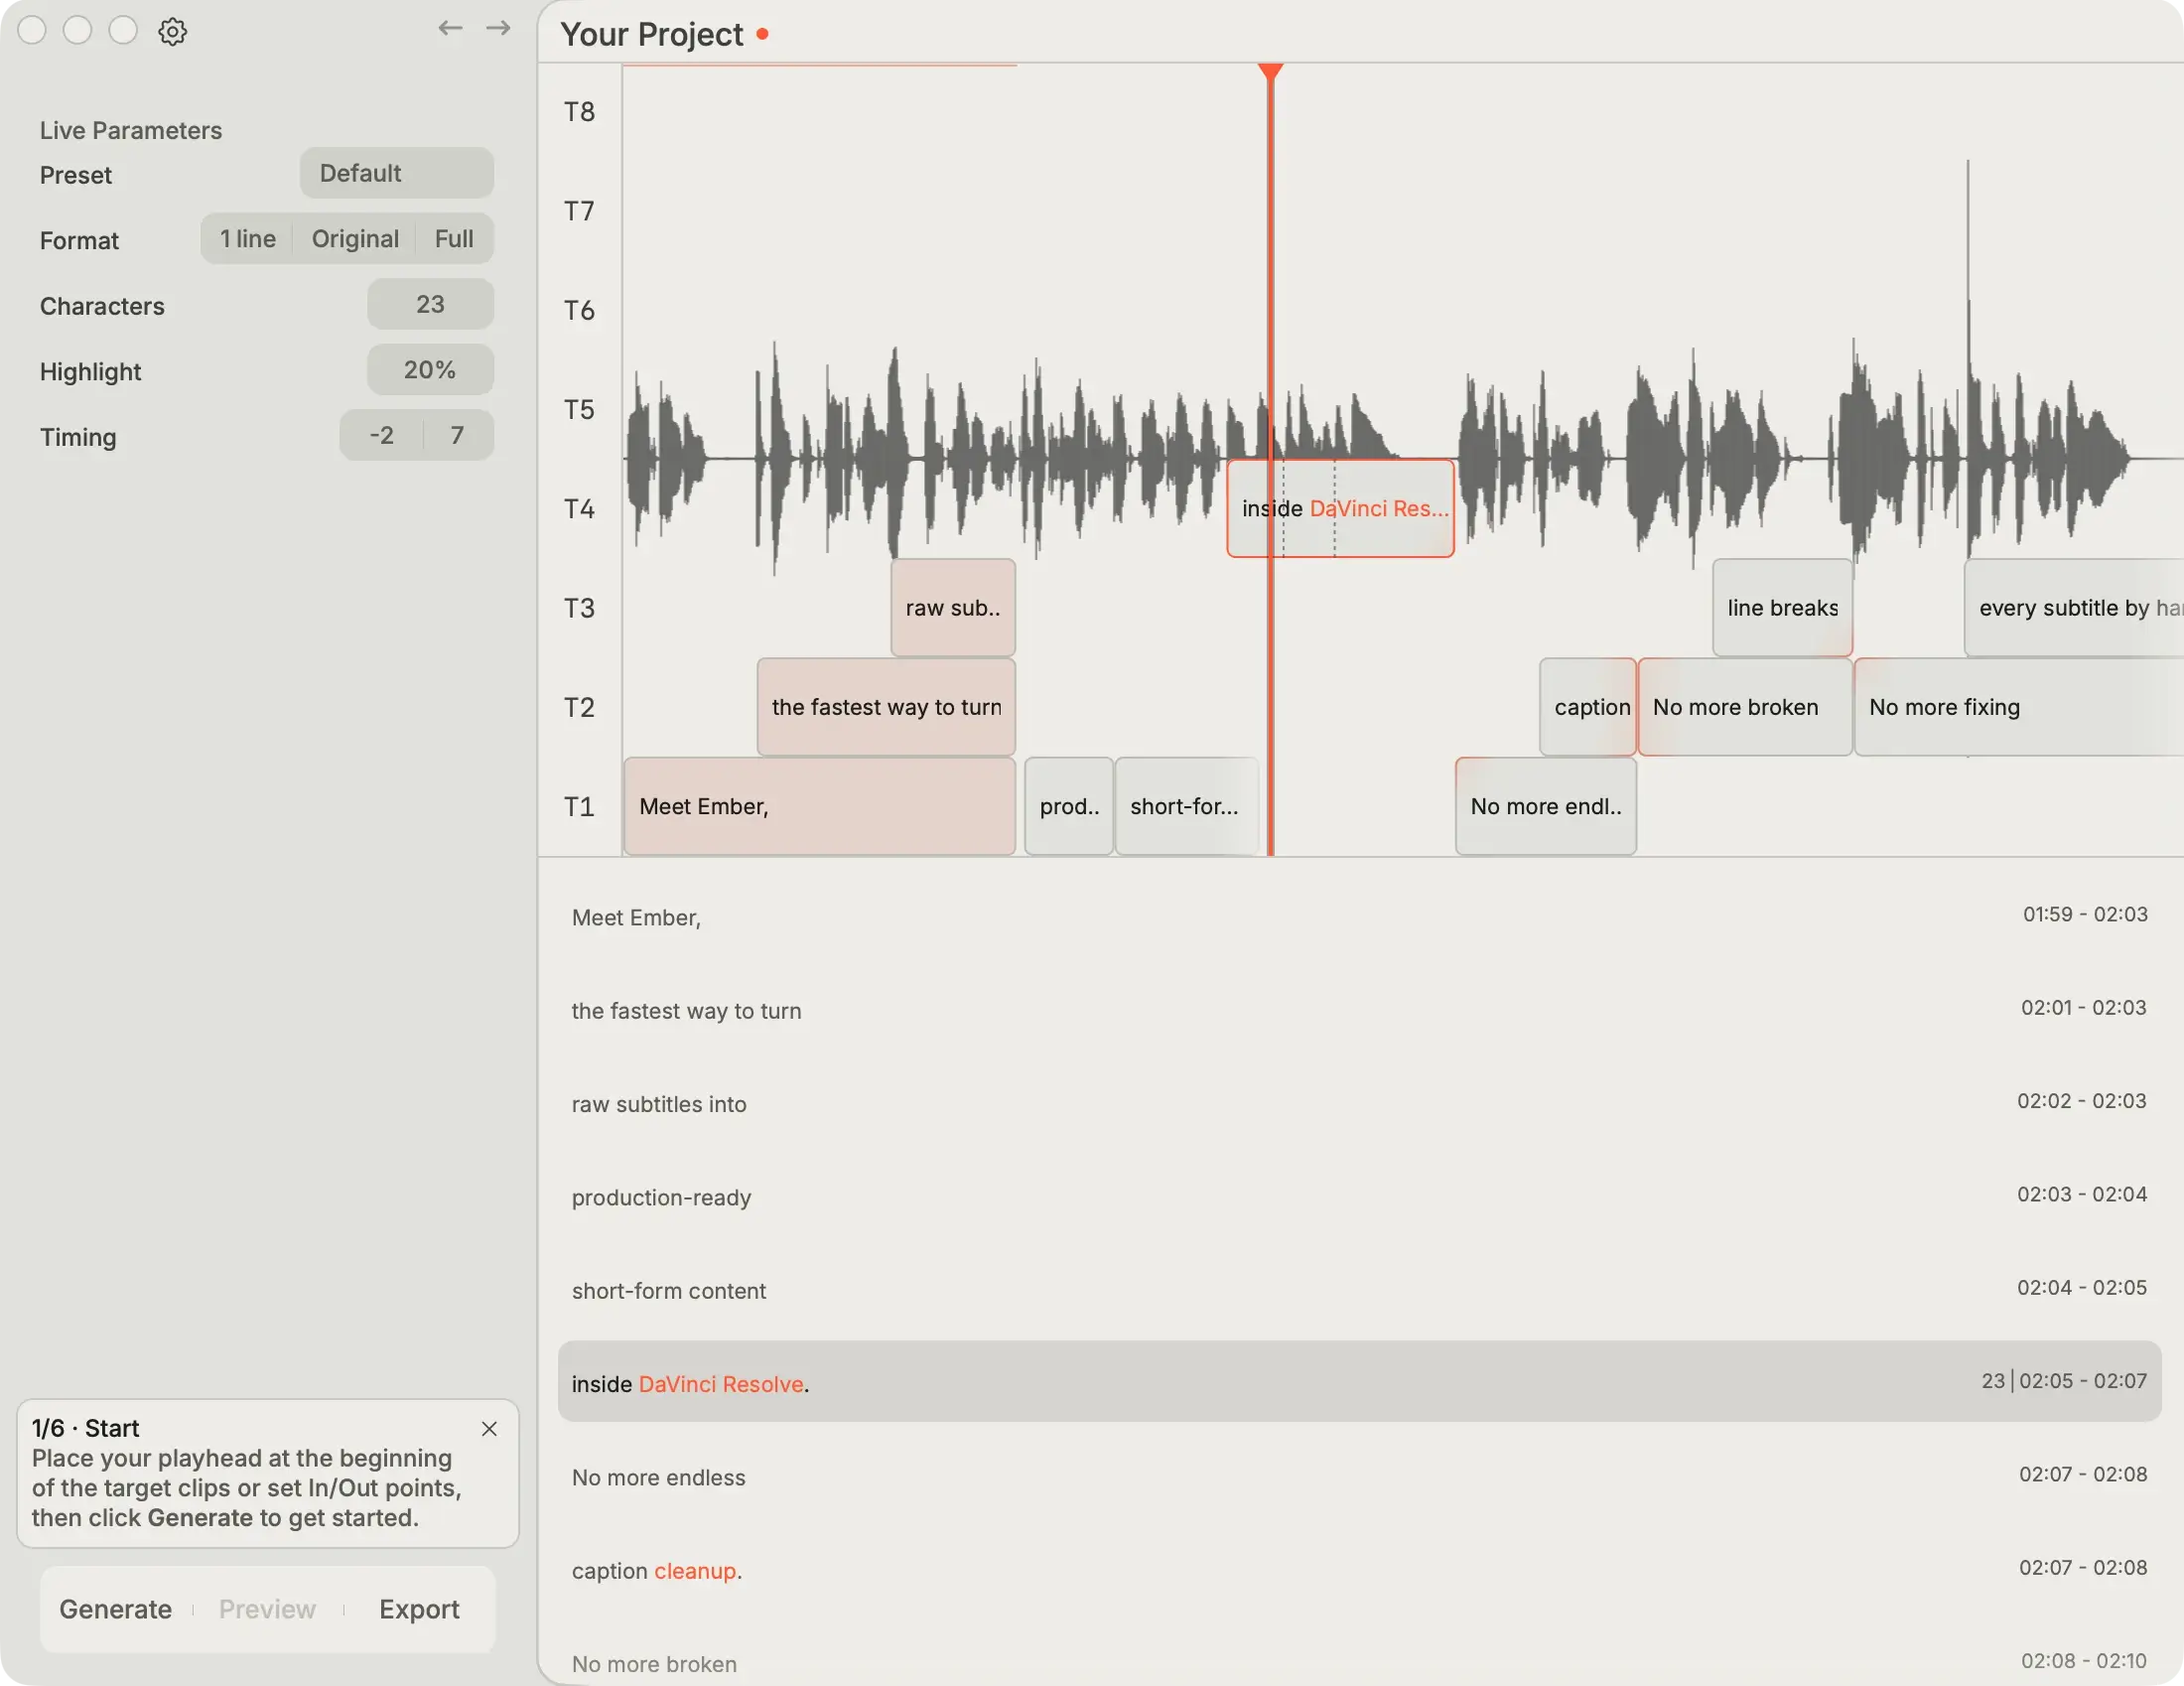2184x1686 pixels.
Task: Select 'the fastest way to turn' clip
Action: point(886,707)
